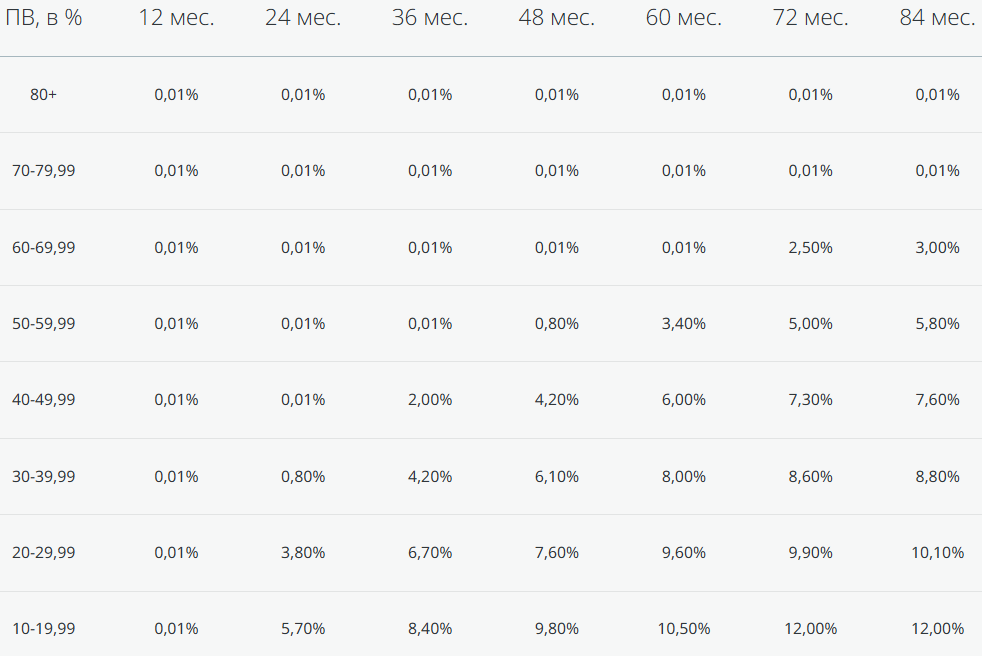Click the 3,40% cell under 60 мес.

click(684, 324)
